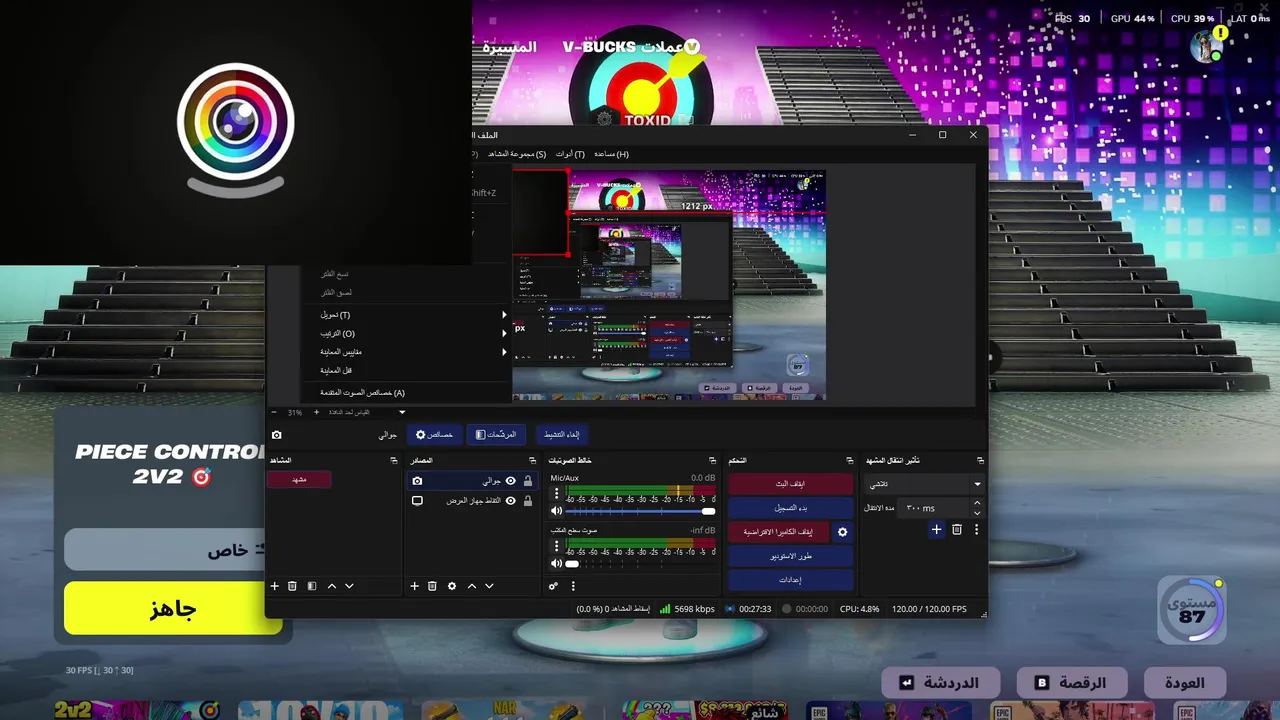Viewport: 1280px width, 720px height.
Task: Mute the Mic/Aux speaker icon
Action: pyautogui.click(x=557, y=511)
